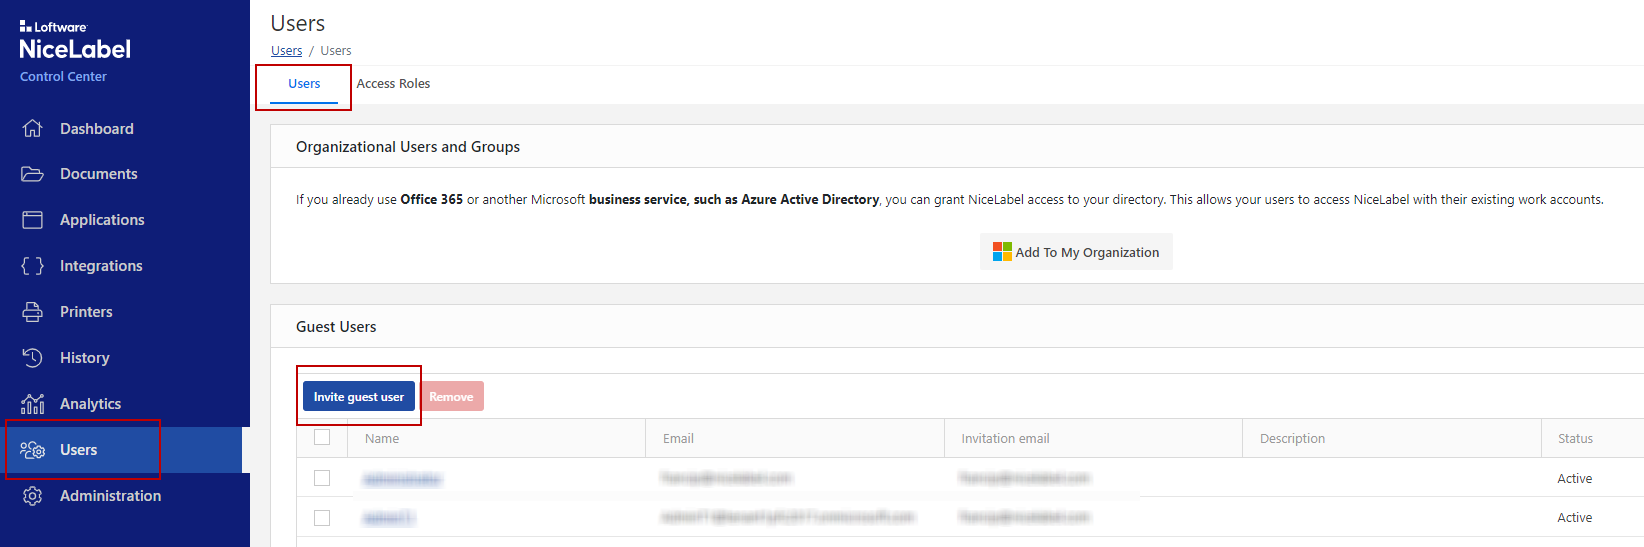Open Analytics in the sidebar
Image resolution: width=1644 pixels, height=547 pixels.
pos(91,404)
